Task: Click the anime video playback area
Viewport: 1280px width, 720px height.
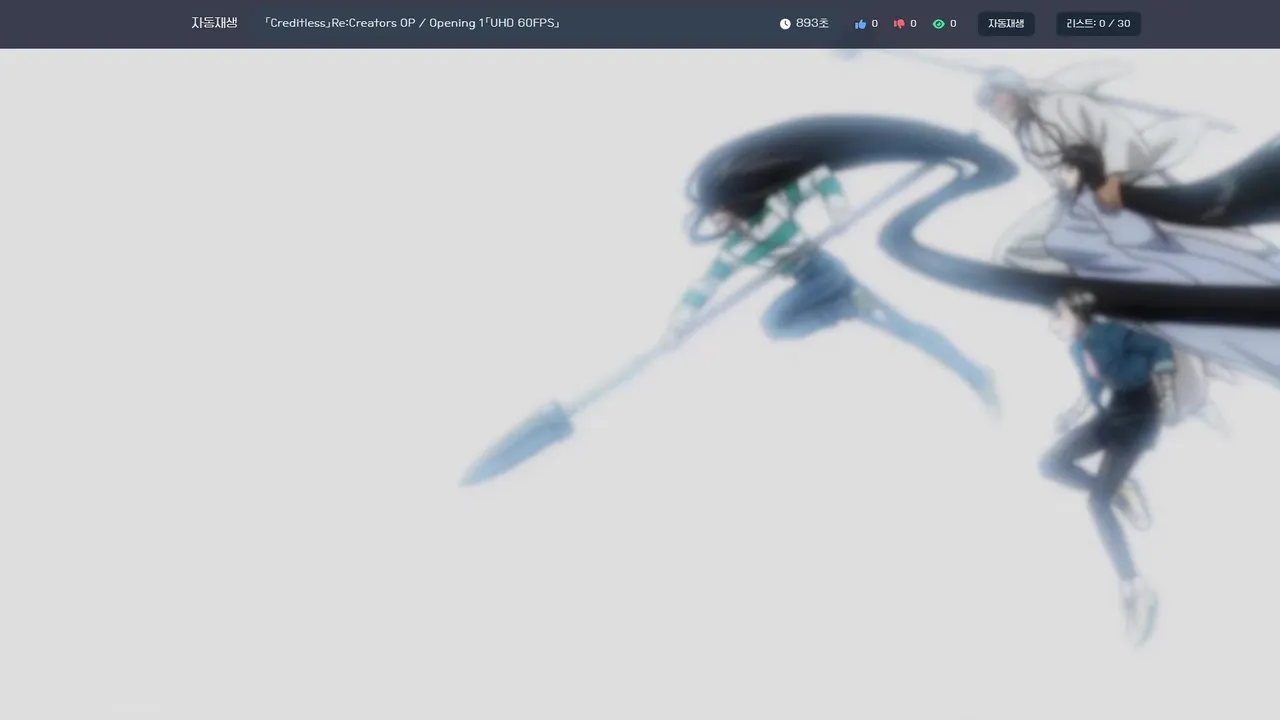Action: click(640, 384)
